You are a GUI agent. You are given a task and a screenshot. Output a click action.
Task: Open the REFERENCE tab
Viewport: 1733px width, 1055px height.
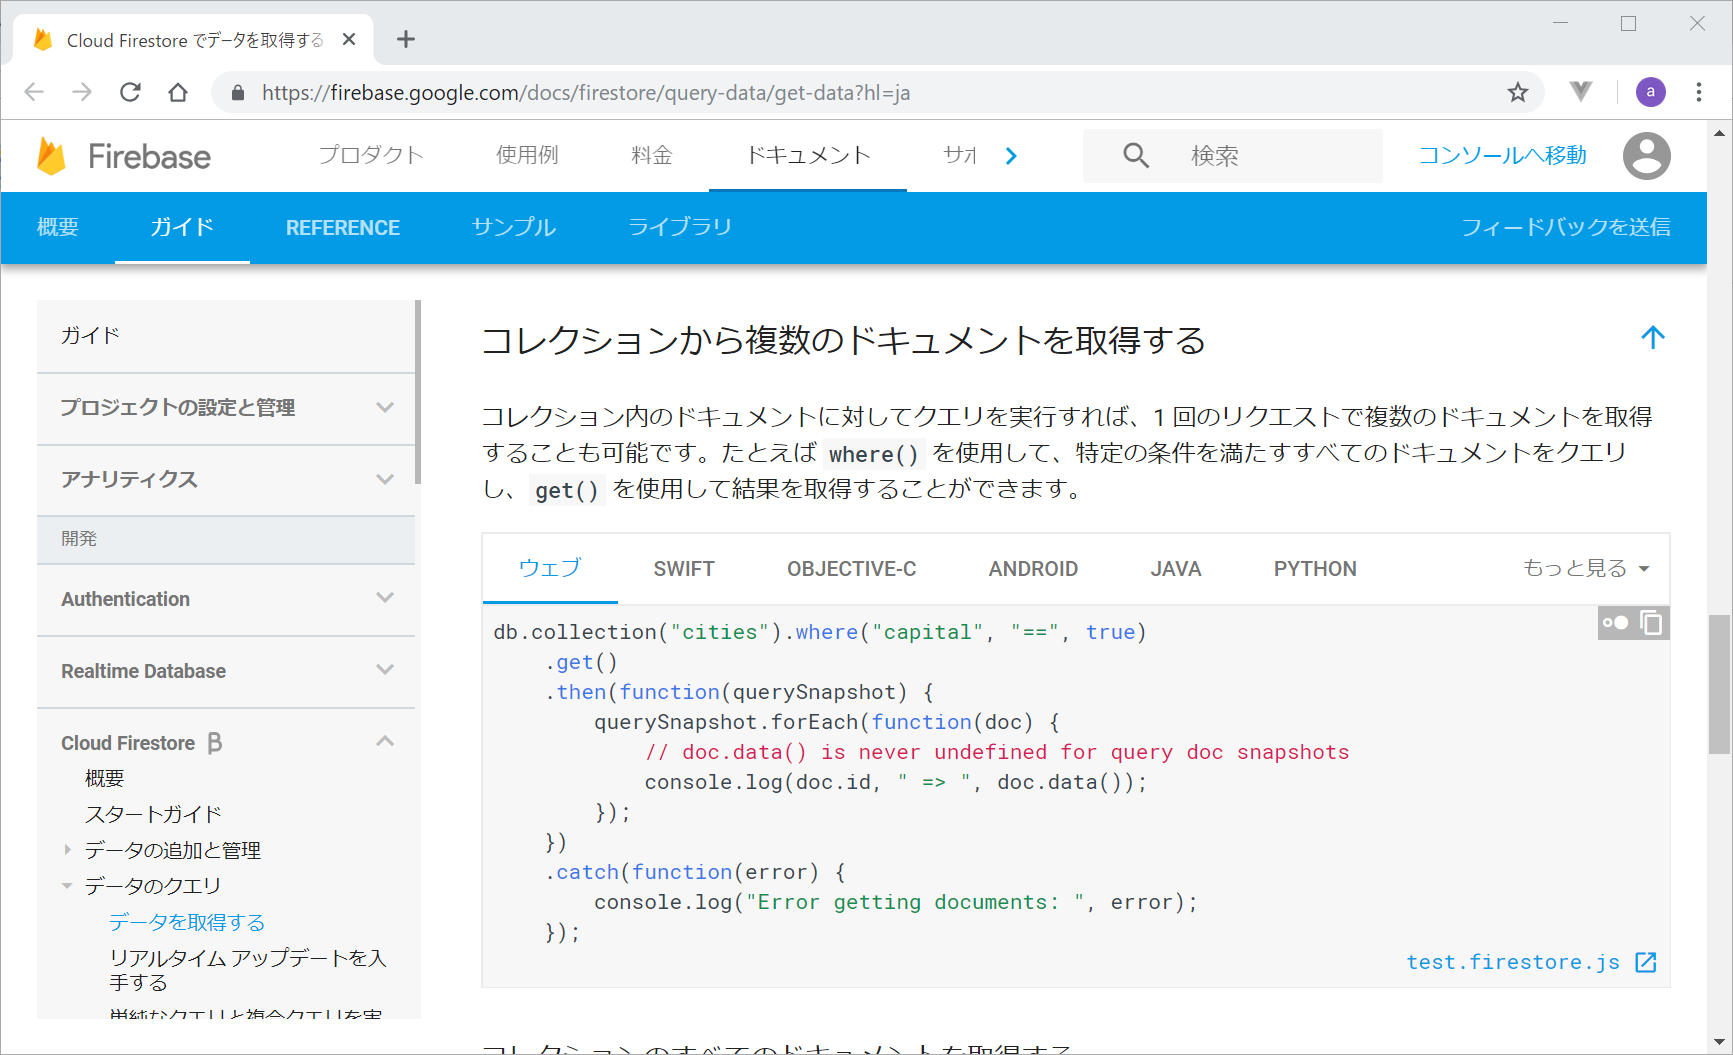point(342,228)
